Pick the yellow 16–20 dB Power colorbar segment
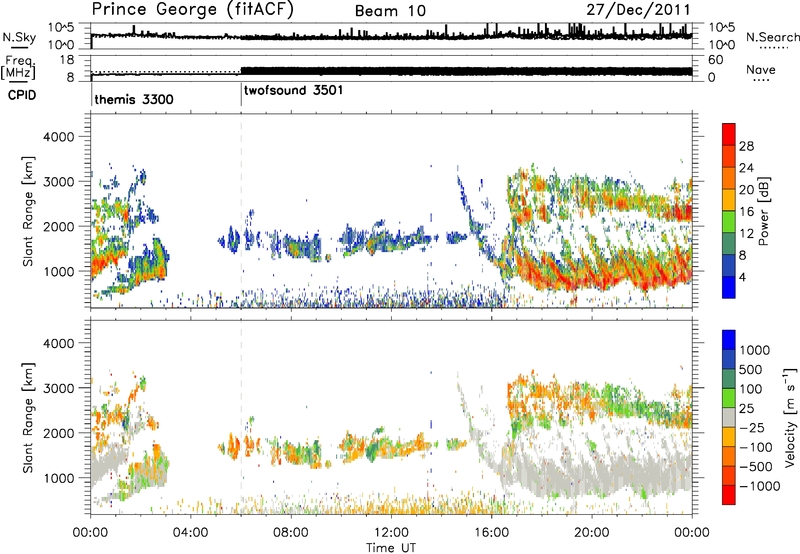The image size is (800, 554). [729, 199]
